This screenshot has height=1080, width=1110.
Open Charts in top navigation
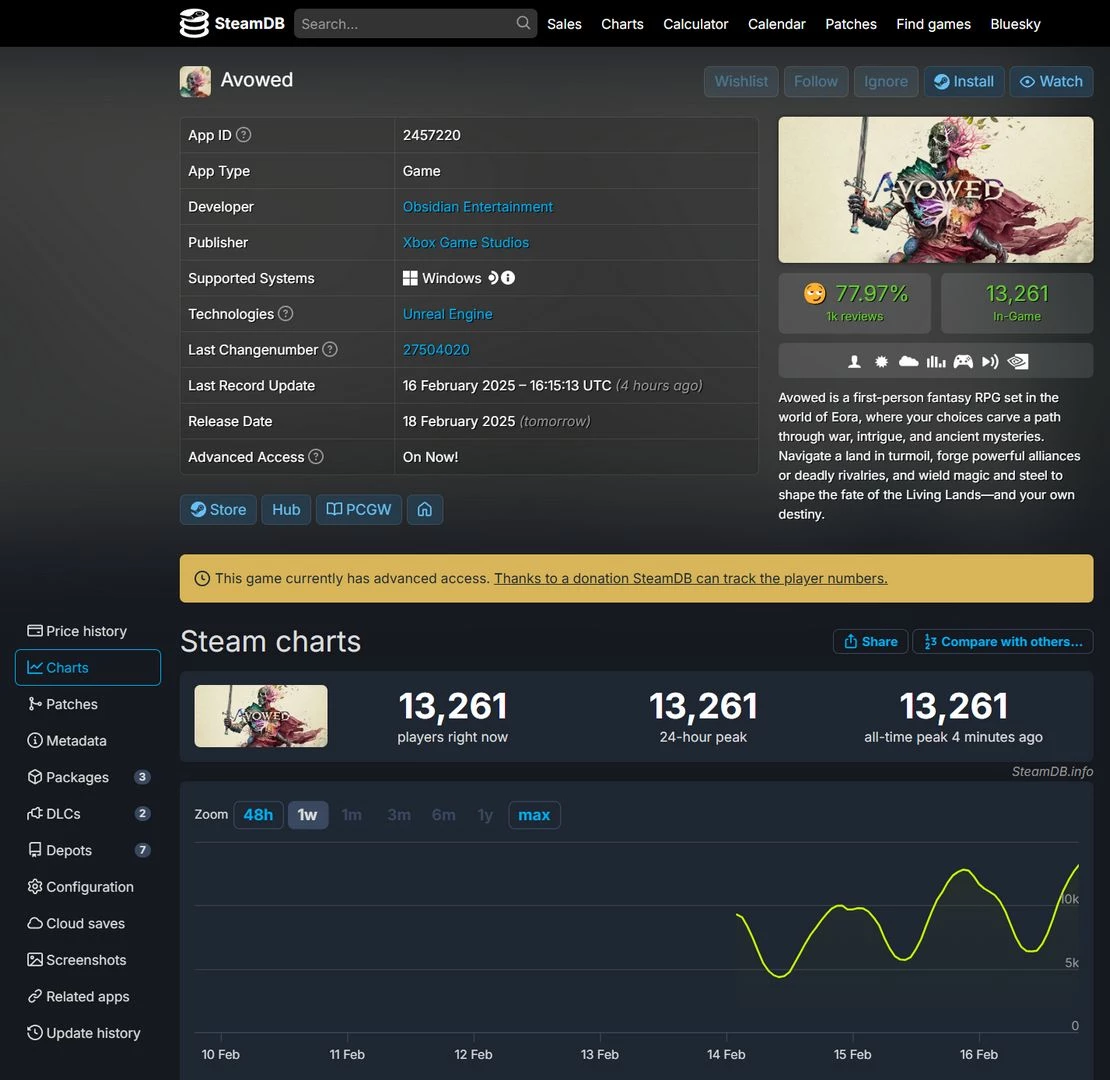click(x=622, y=24)
